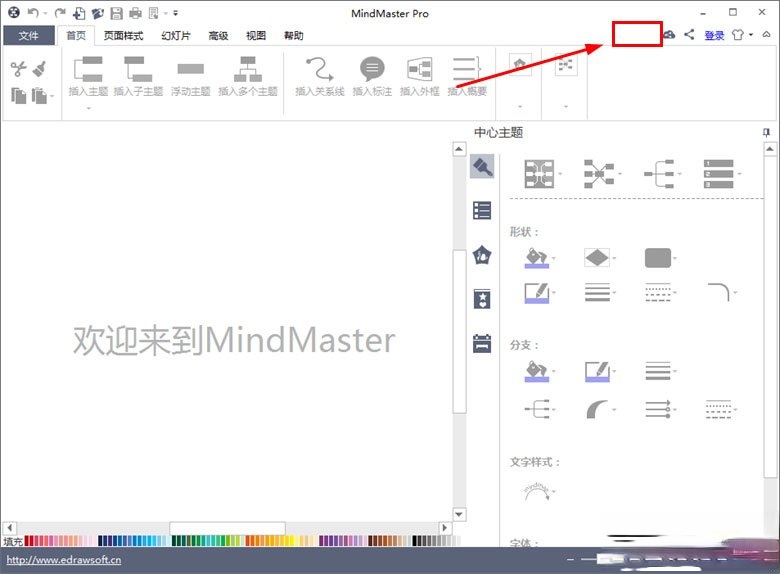Open the 文件 file menu
The height and width of the screenshot is (574, 780).
[x=29, y=35]
